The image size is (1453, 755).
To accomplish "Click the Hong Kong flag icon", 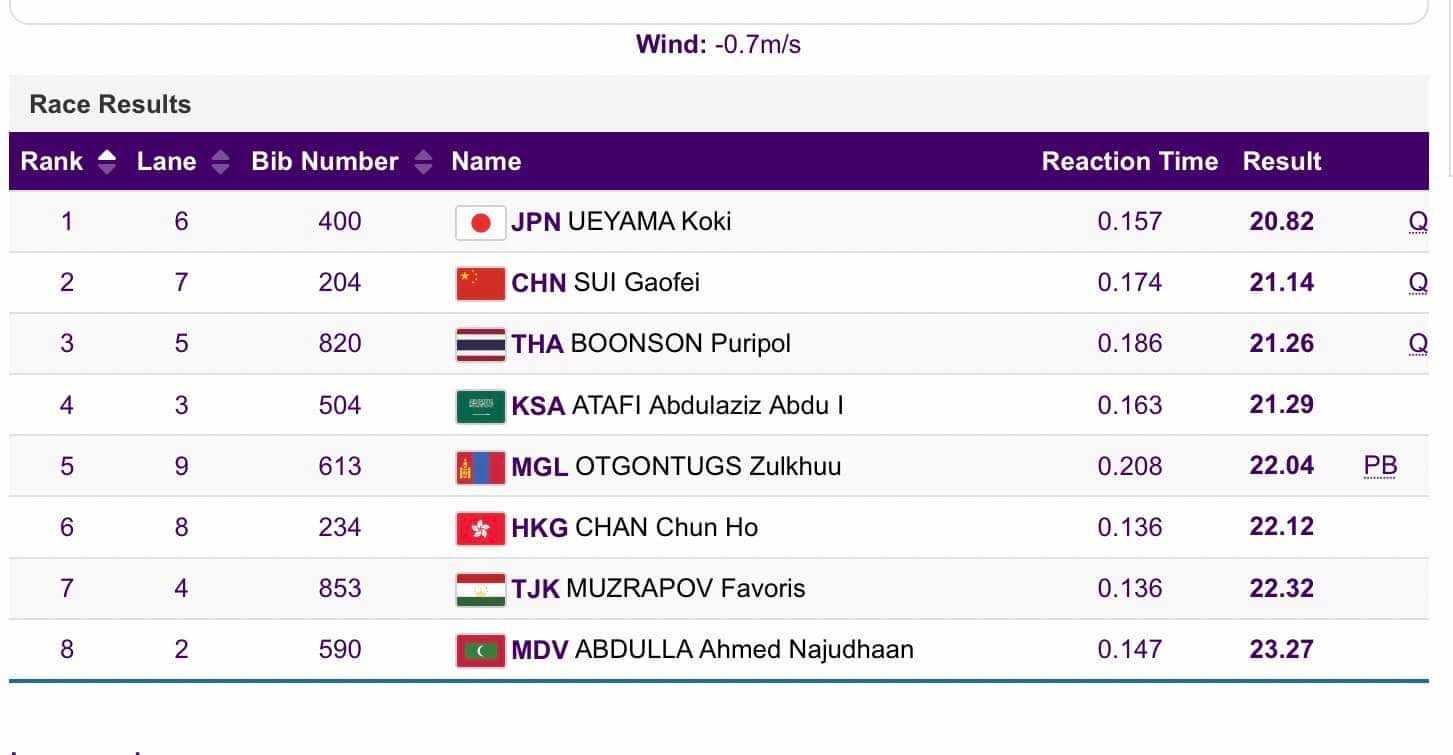I will click(480, 528).
